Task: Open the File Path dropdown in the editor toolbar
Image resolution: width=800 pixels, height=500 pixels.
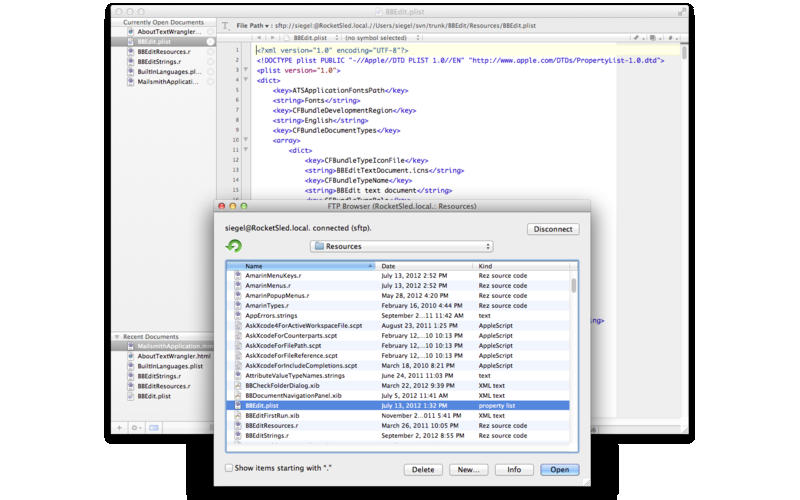Action: pyautogui.click(x=252, y=26)
